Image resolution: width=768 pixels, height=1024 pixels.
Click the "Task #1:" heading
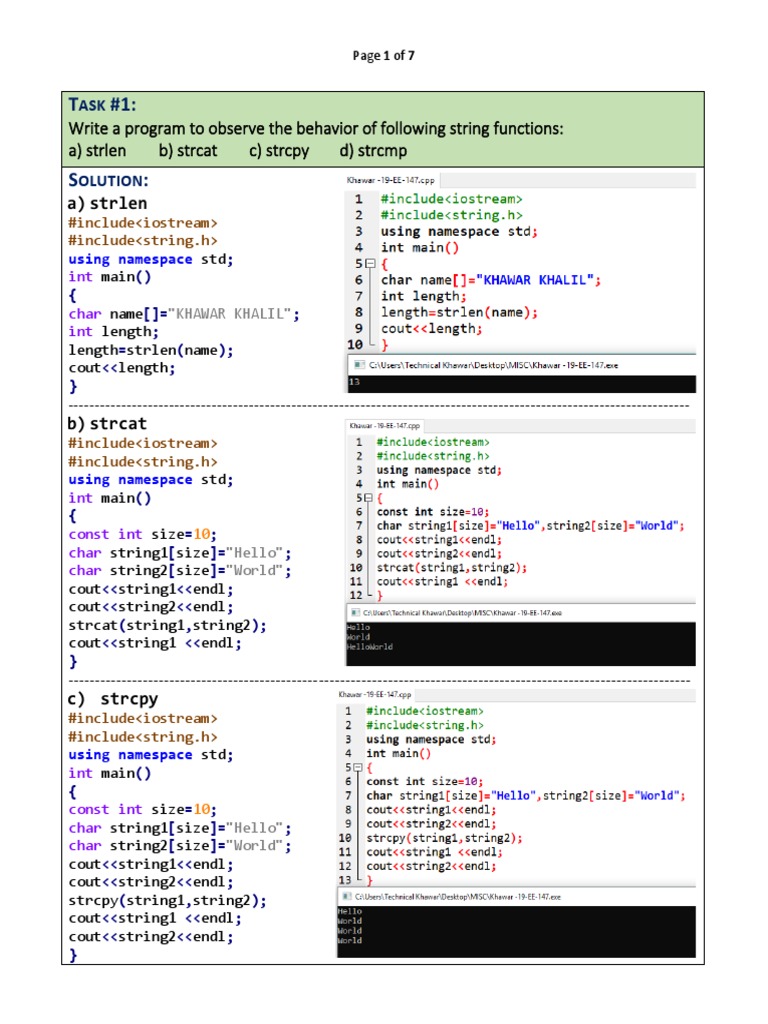(x=102, y=107)
